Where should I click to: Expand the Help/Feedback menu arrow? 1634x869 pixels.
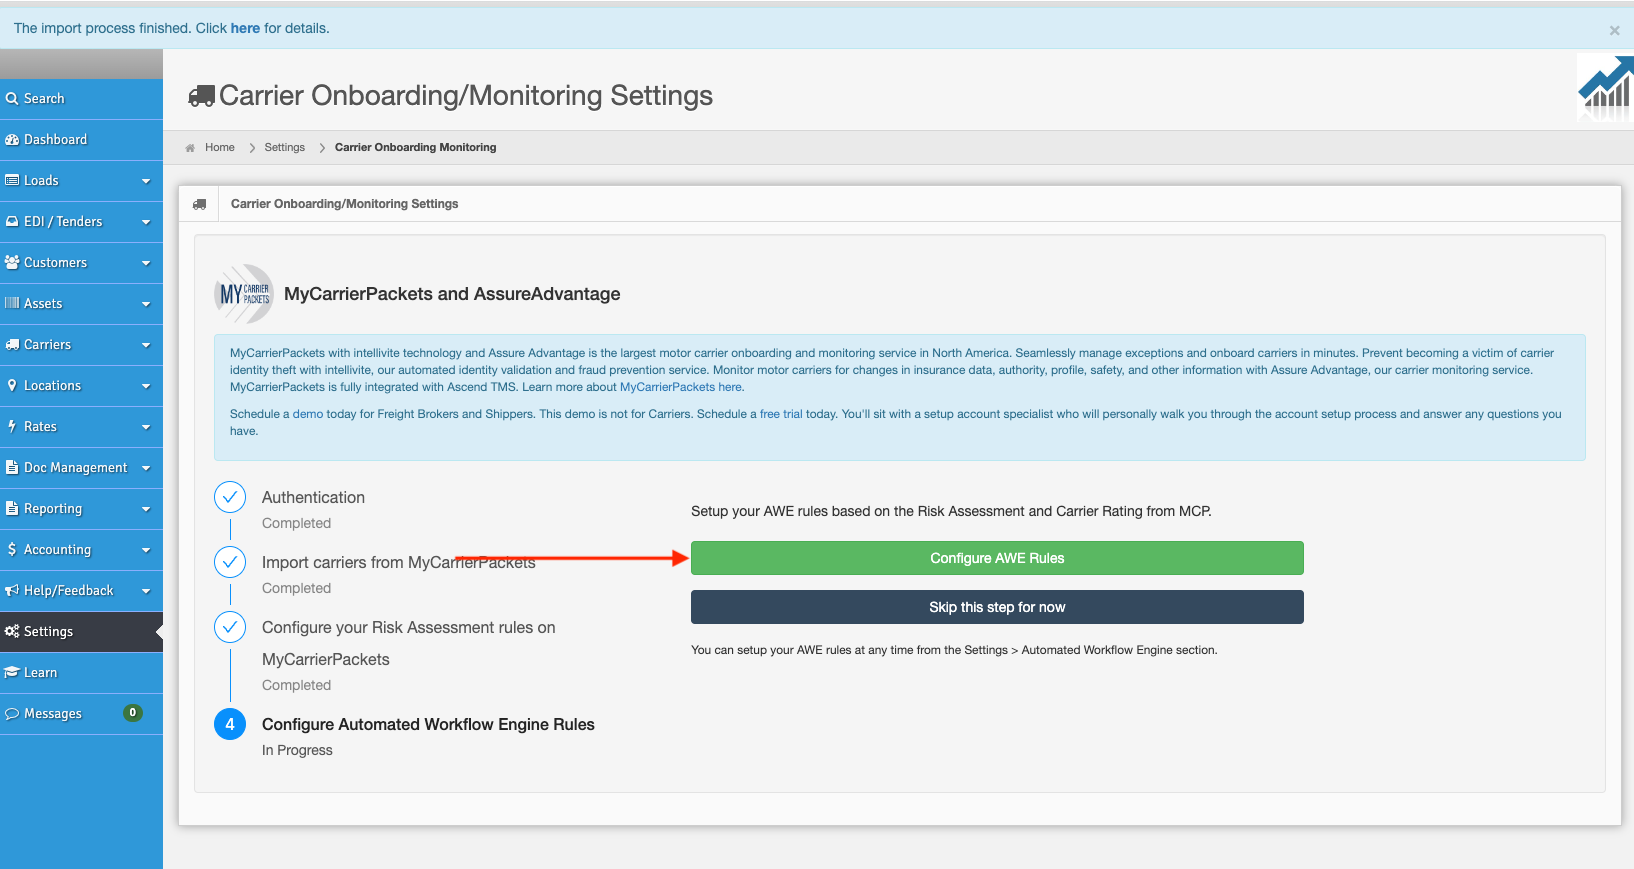[x=146, y=591]
